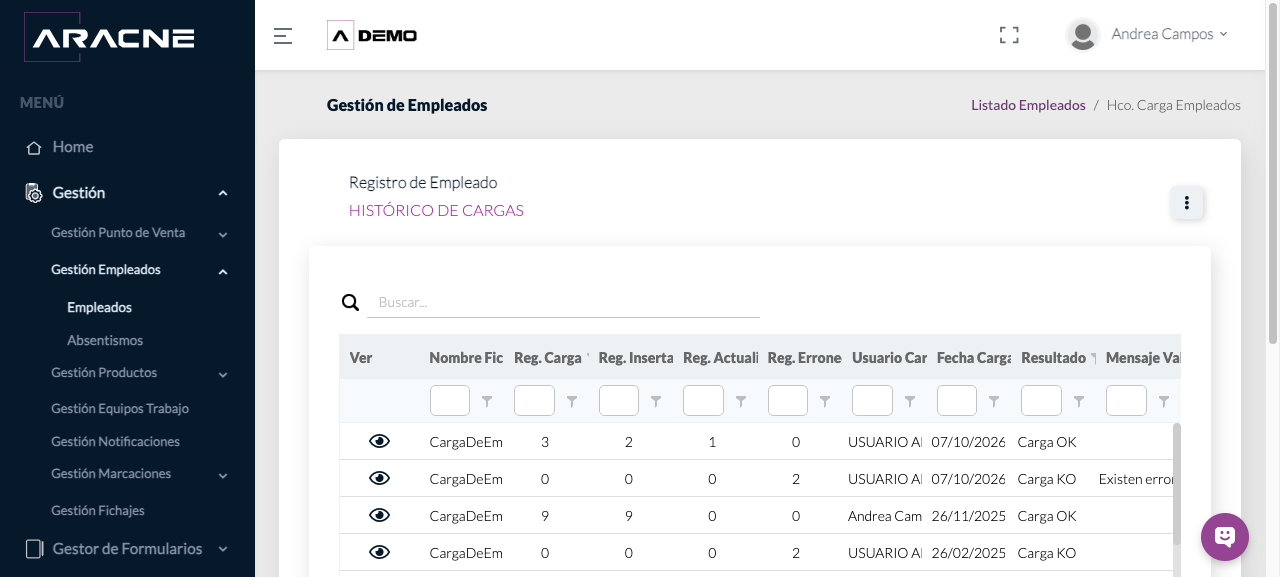This screenshot has width=1280, height=577.
Task: Toggle the sidebar using the hamburger icon
Action: click(283, 36)
